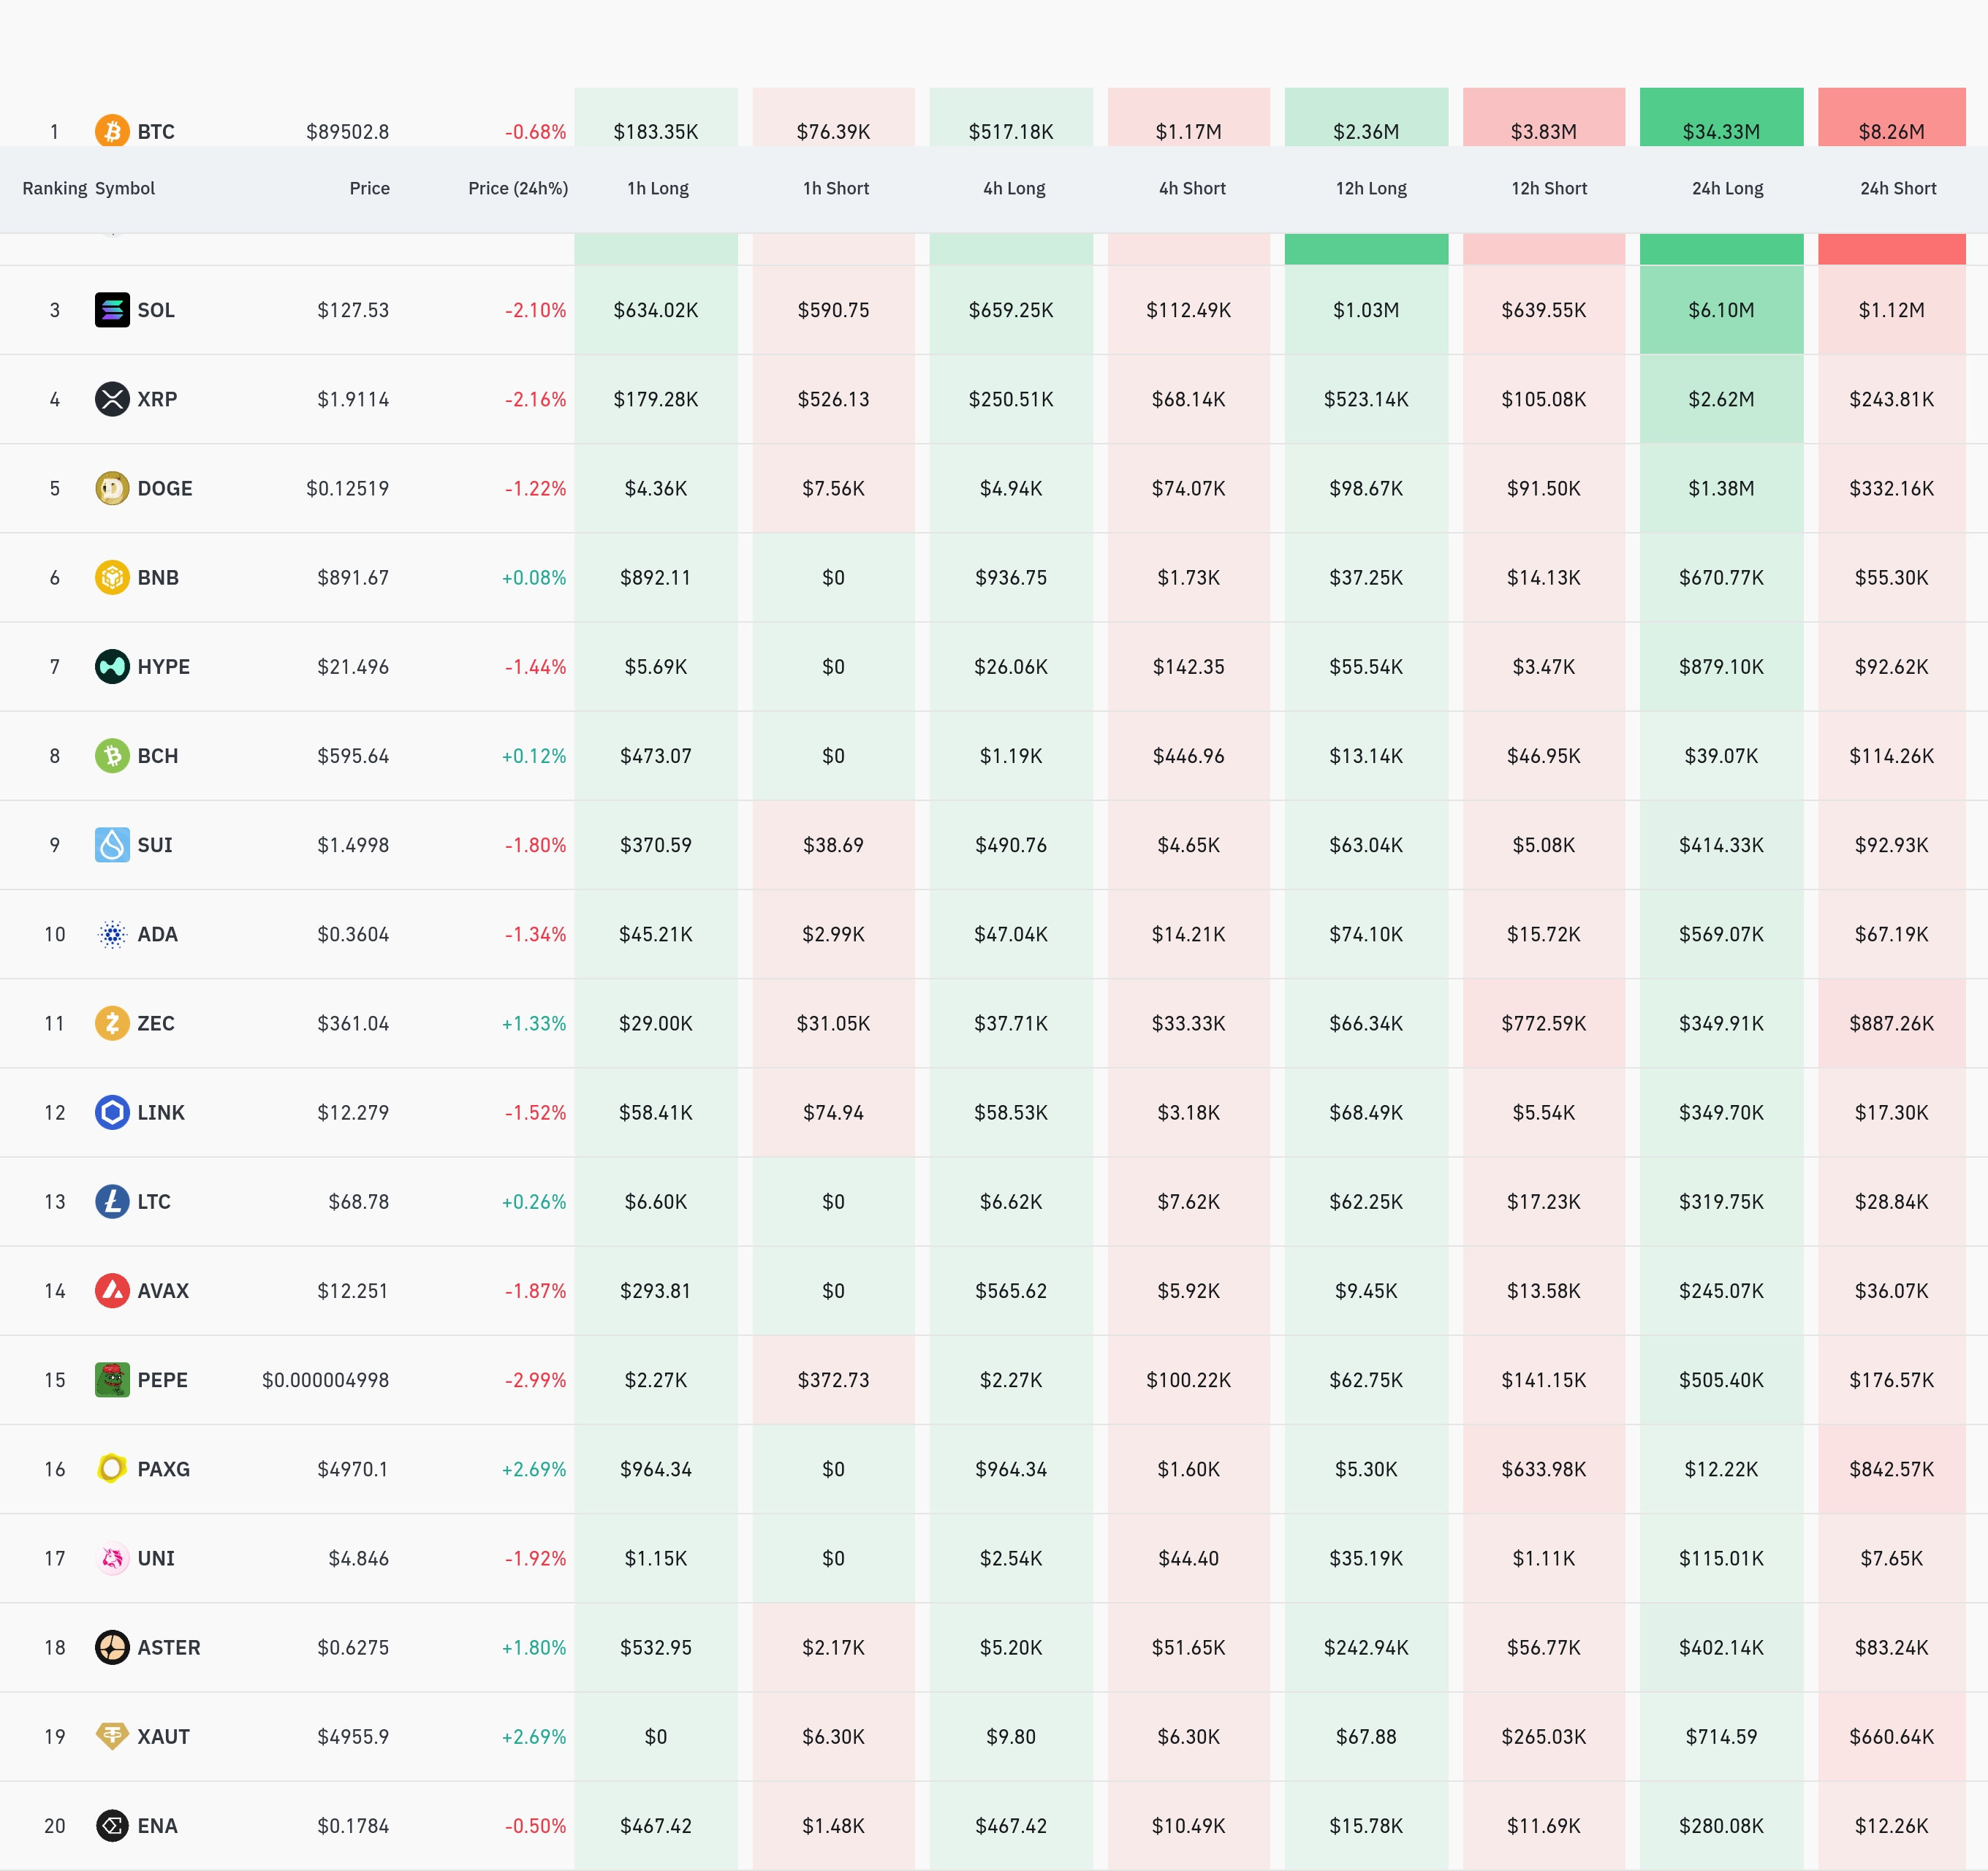The height and width of the screenshot is (1871, 1988).
Task: Click the Uniswap UNI unicorn icon
Action: [112, 1558]
